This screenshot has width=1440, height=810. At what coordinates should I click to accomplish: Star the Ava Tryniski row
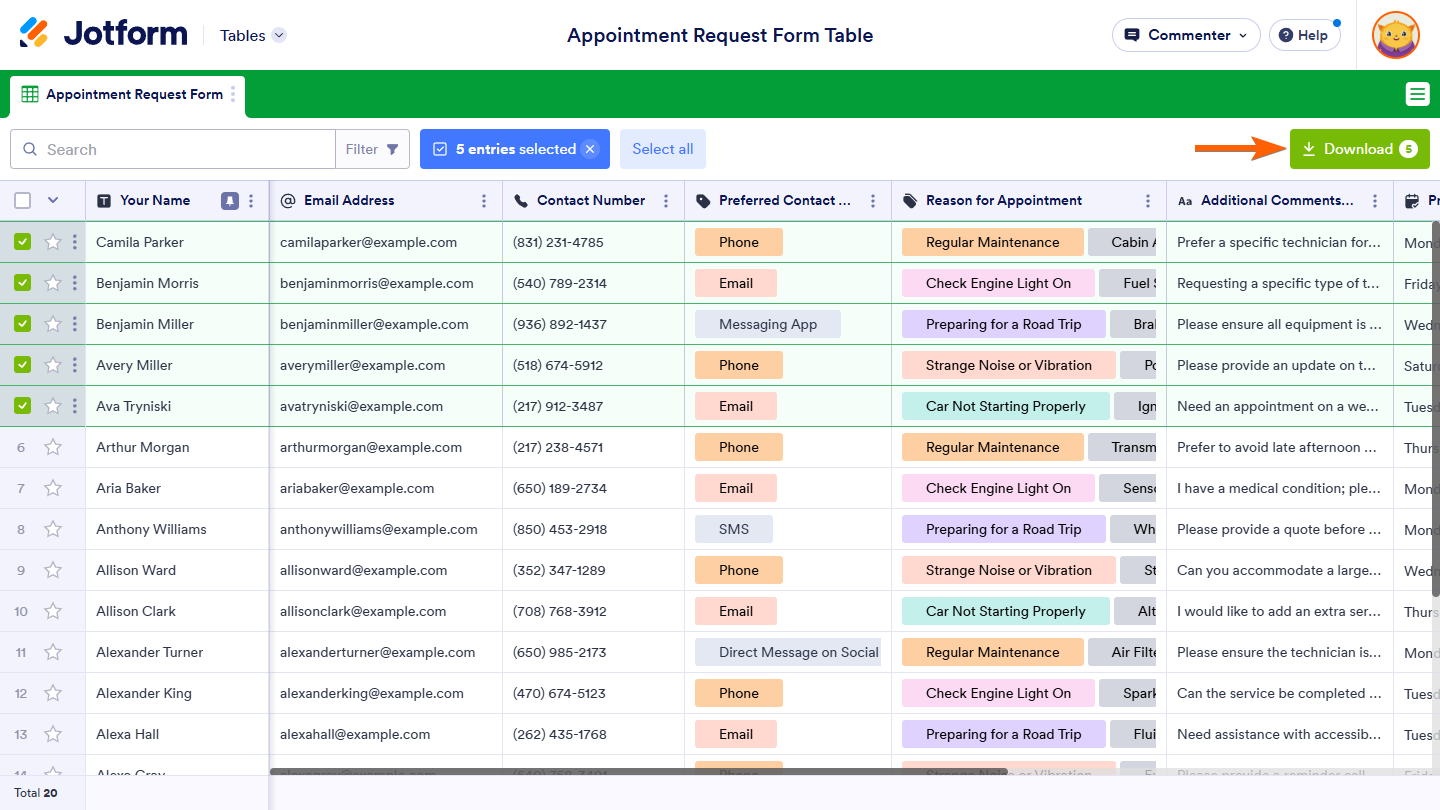[53, 406]
